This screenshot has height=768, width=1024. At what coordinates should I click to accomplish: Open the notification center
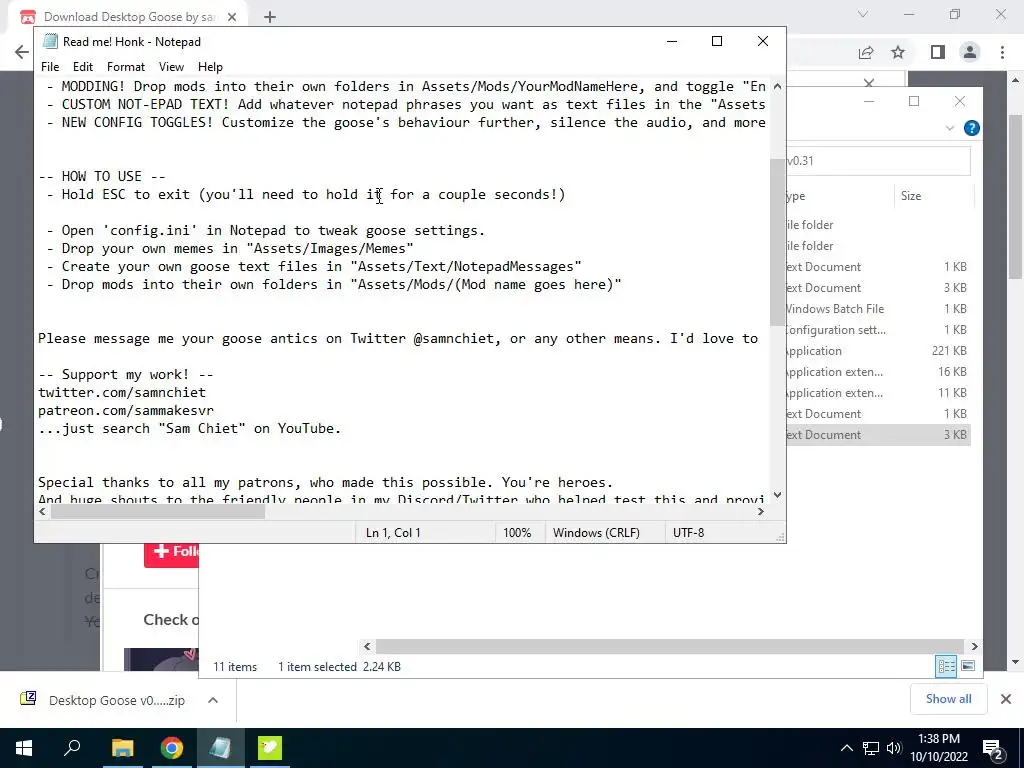[x=993, y=748]
